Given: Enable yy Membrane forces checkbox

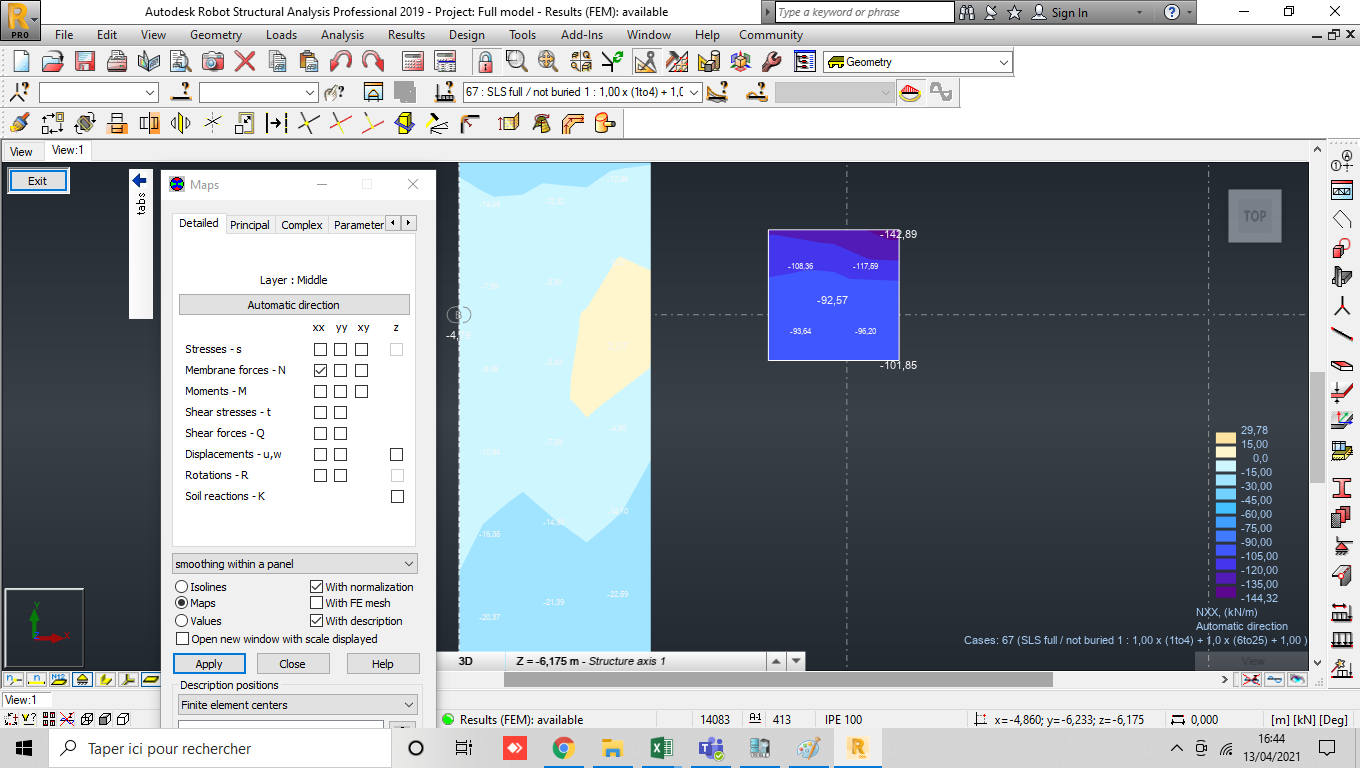Looking at the screenshot, I should point(341,370).
